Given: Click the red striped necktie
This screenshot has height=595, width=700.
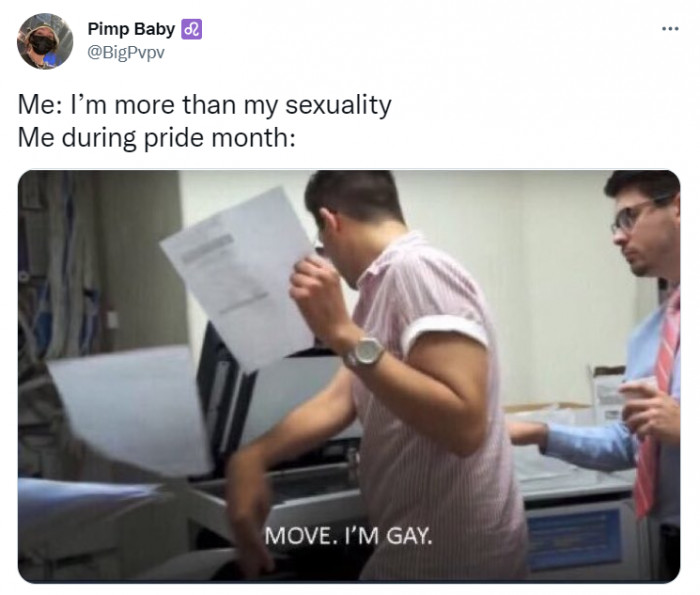Looking at the screenshot, I should tap(655, 406).
